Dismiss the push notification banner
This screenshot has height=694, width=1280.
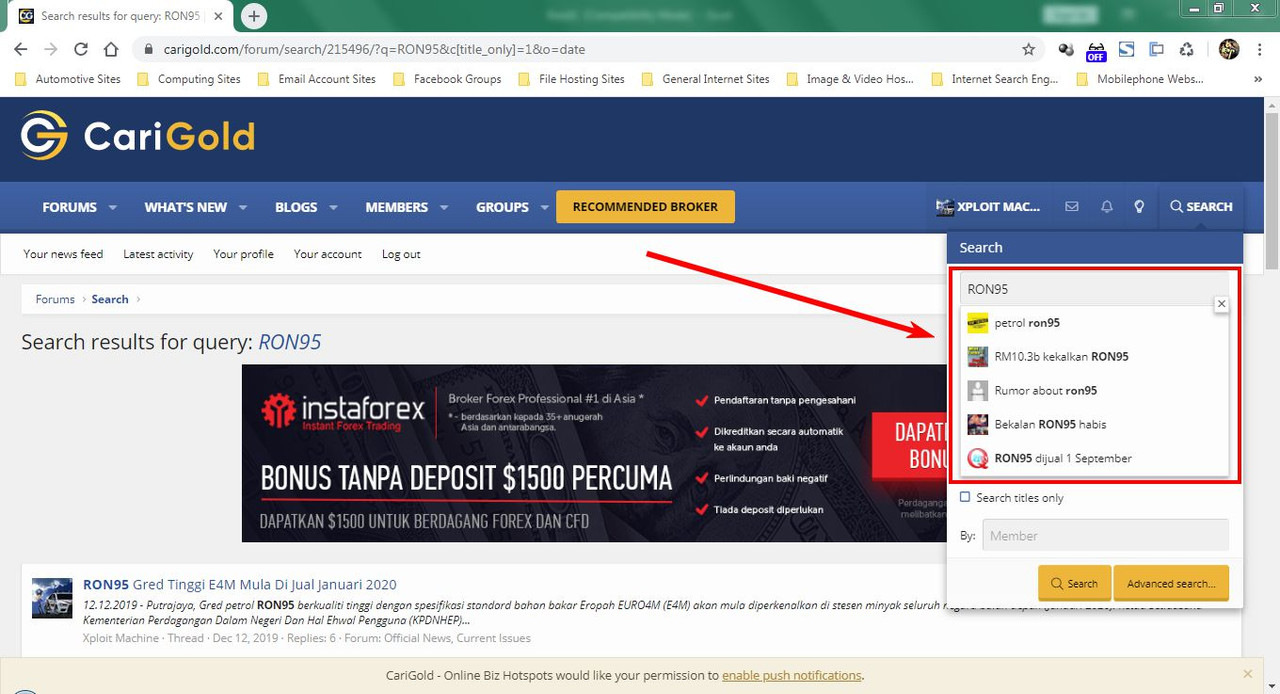(x=1247, y=675)
